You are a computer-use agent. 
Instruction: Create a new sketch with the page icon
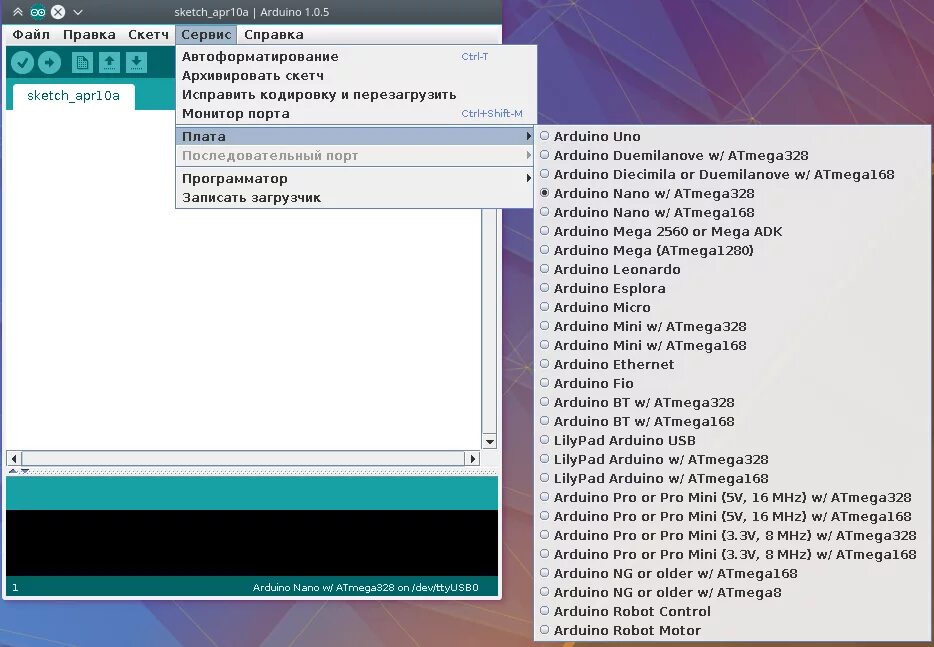coord(82,63)
